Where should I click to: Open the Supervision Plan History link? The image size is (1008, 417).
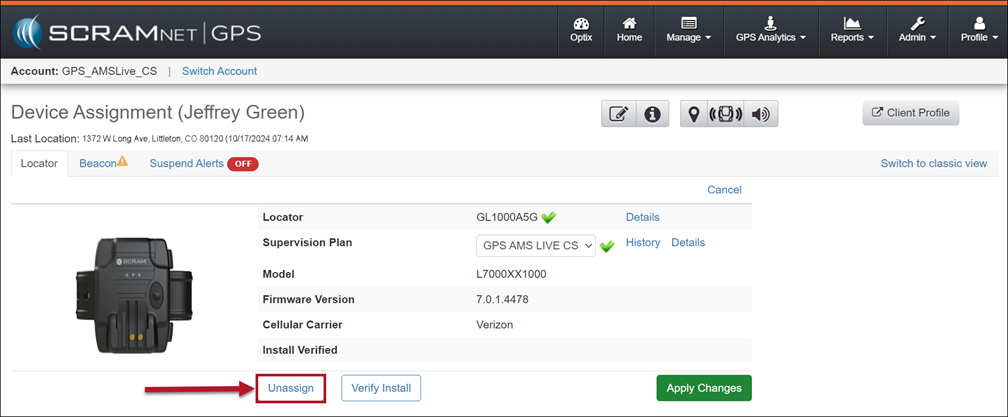pos(643,243)
